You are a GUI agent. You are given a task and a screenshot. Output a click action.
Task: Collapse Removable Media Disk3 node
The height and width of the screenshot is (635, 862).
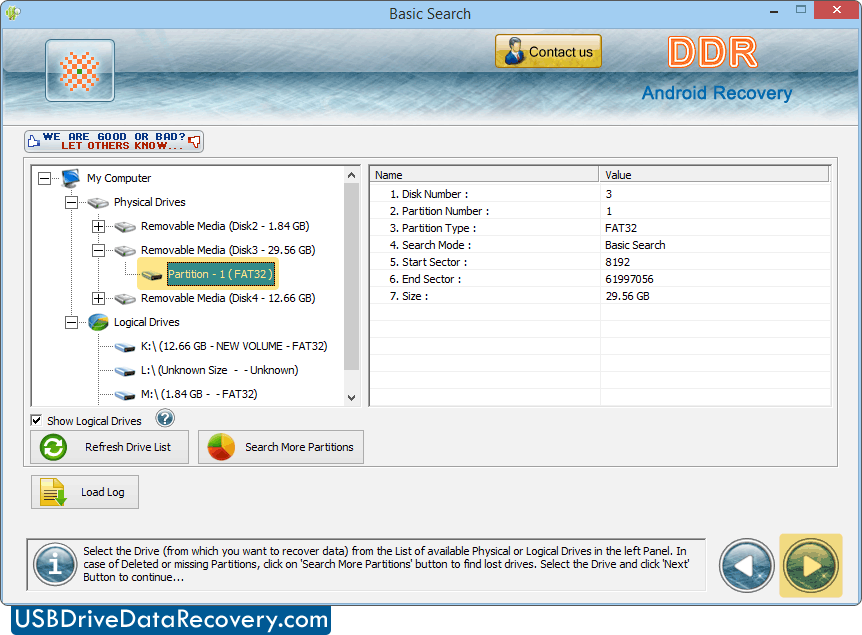click(x=98, y=250)
